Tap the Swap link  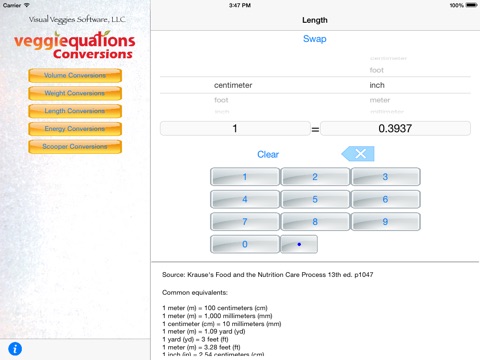pos(315,39)
